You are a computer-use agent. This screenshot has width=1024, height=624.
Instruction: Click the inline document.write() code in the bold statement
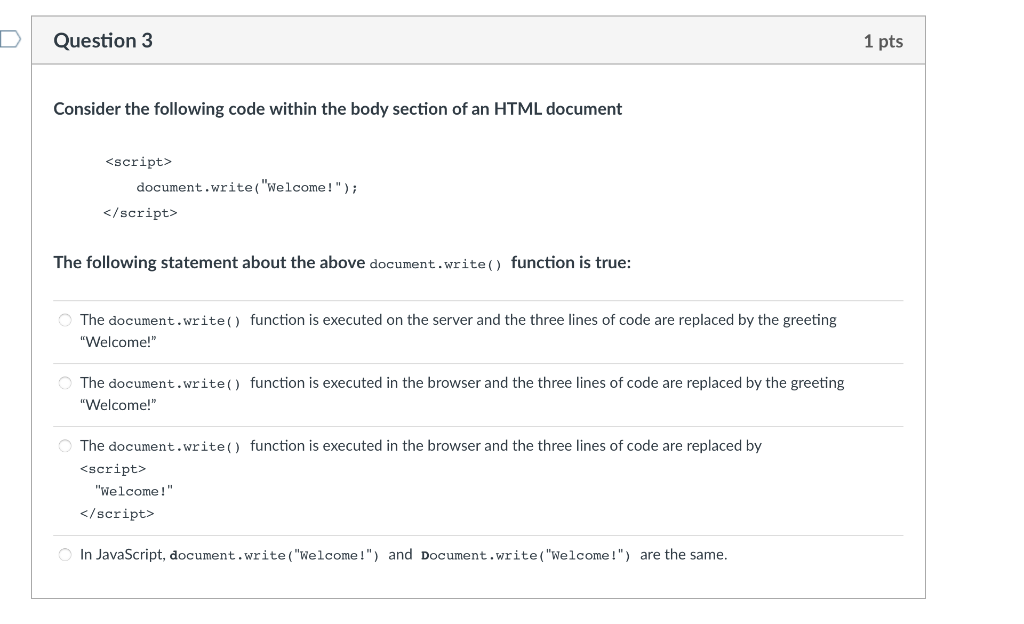pyautogui.click(x=435, y=264)
